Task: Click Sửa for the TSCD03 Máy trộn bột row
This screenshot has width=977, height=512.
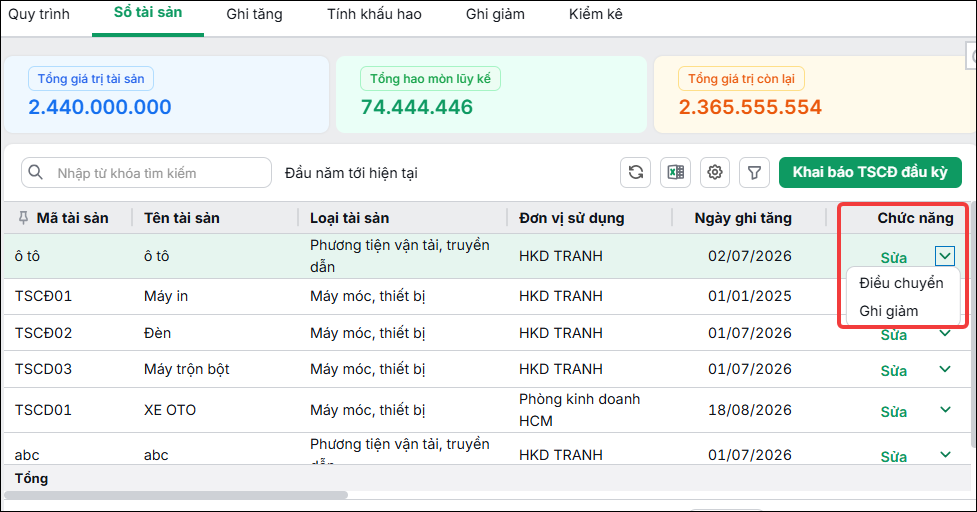Action: [894, 371]
